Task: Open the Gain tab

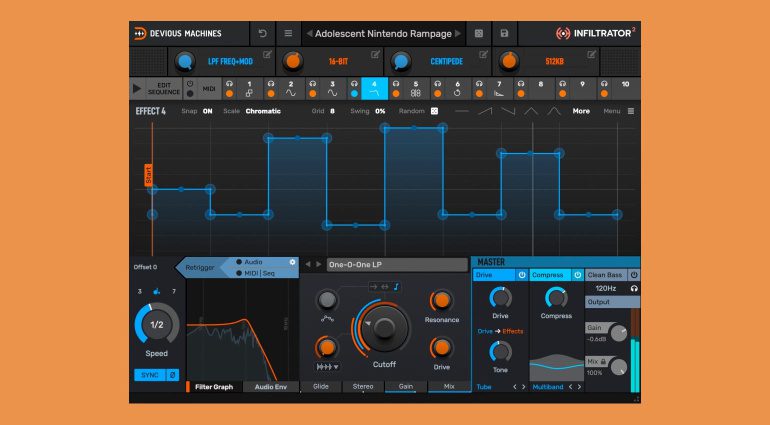Action: [406, 387]
